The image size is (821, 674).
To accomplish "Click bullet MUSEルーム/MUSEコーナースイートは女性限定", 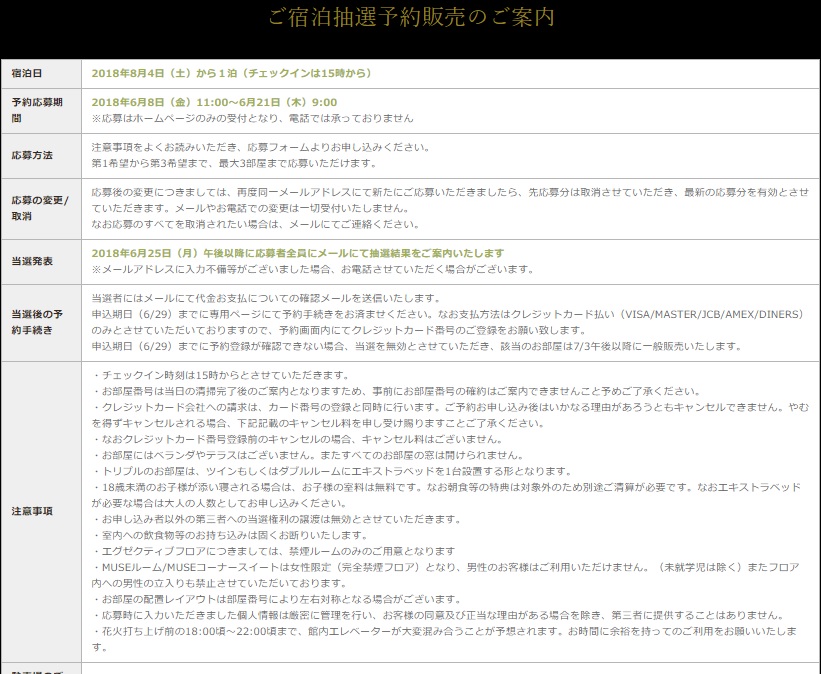I will coord(446,575).
